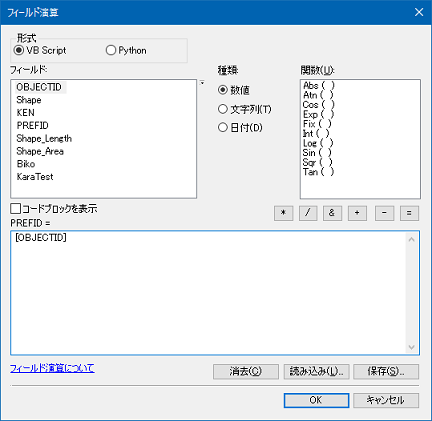Click the ampersand (&) operator button

click(332, 213)
